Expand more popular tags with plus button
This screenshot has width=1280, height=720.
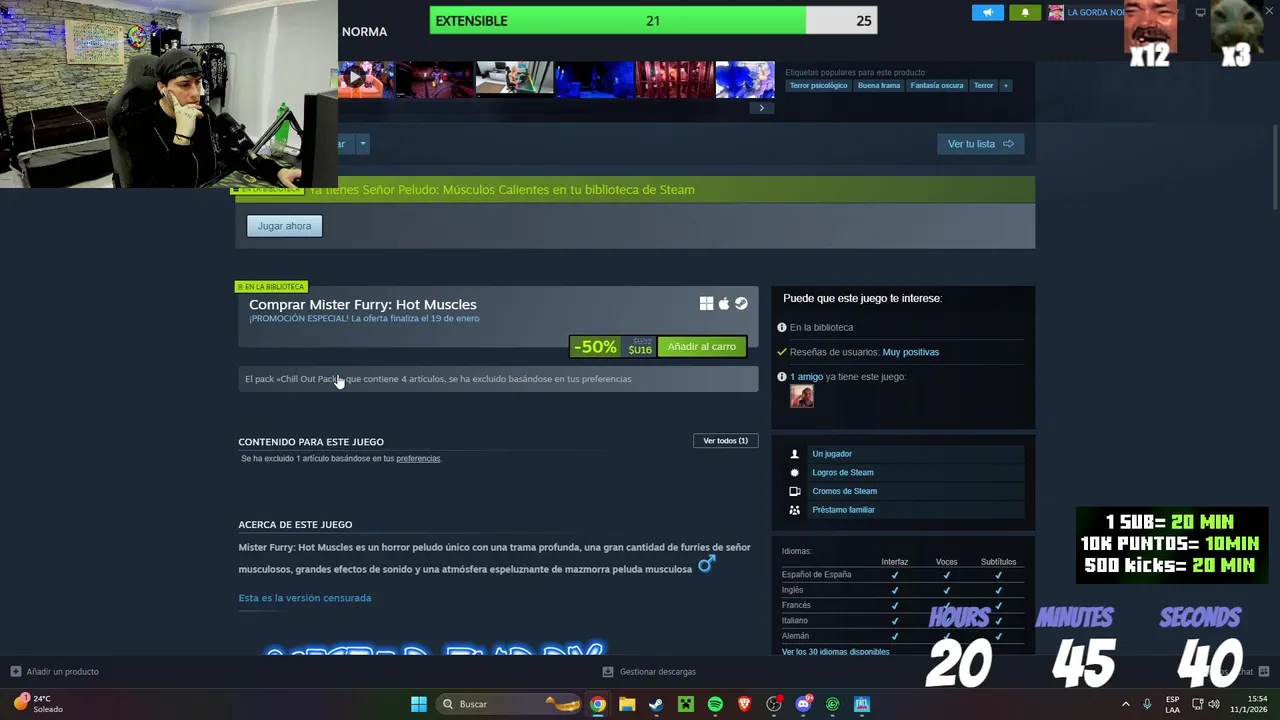(x=1006, y=85)
